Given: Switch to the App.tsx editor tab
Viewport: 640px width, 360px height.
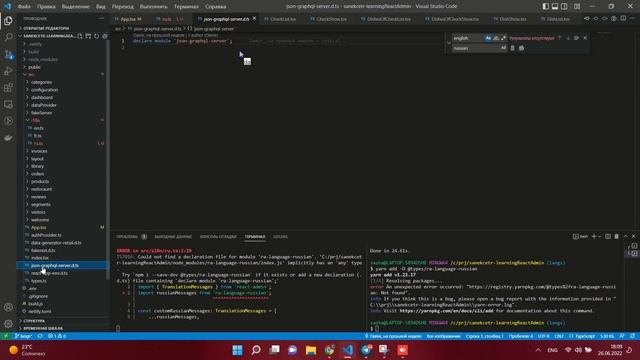Looking at the screenshot, I should [x=131, y=19].
